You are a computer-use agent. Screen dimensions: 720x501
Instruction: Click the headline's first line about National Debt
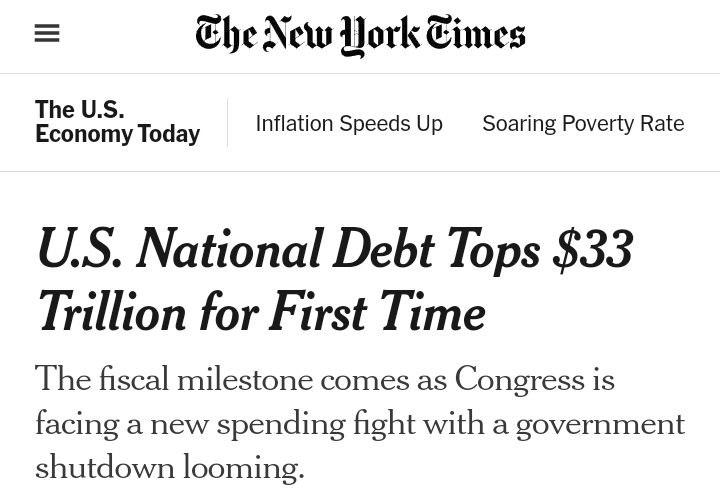334,250
